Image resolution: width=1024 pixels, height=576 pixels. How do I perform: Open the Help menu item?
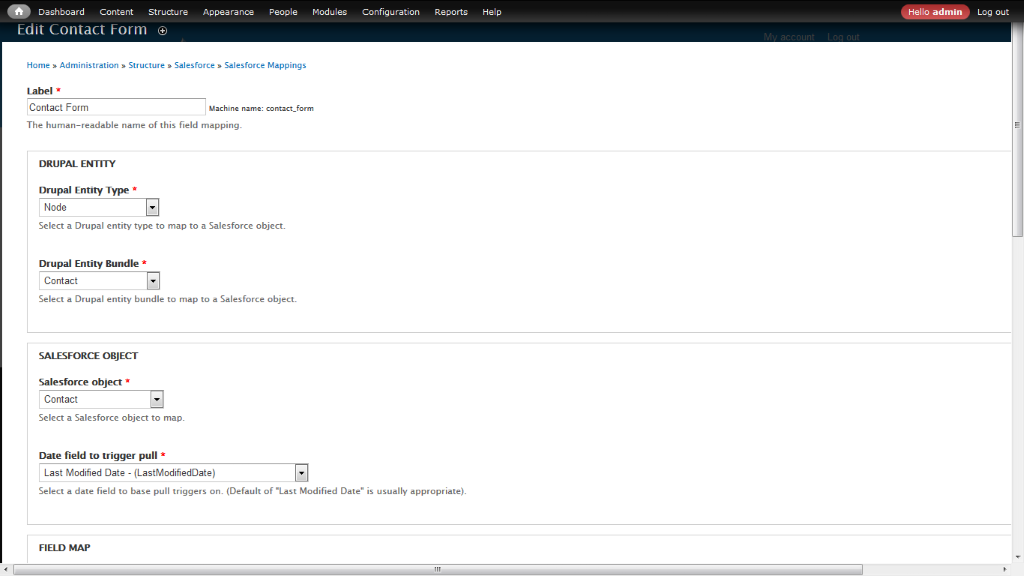492,12
